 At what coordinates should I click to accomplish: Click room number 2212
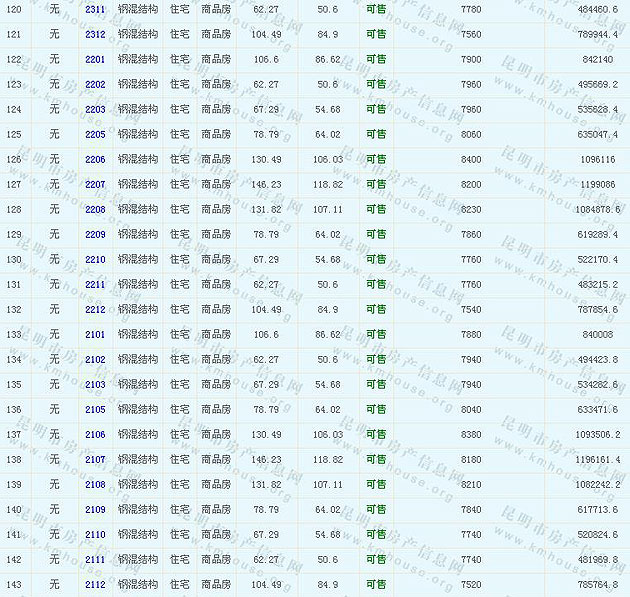click(95, 309)
